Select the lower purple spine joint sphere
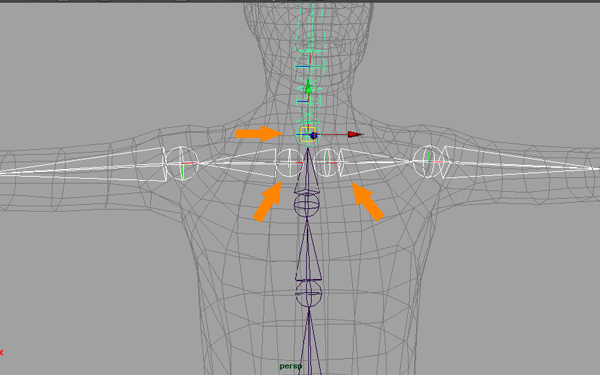 click(x=308, y=293)
